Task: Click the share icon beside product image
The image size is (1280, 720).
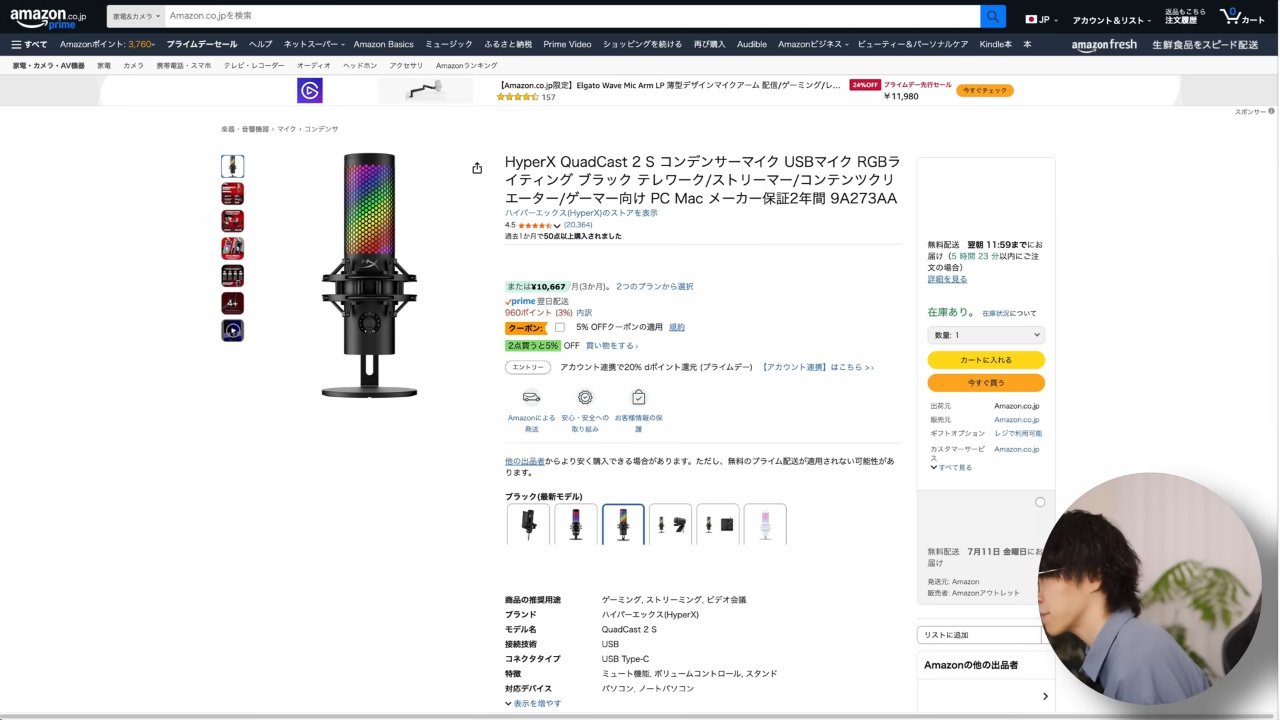Action: click(477, 168)
